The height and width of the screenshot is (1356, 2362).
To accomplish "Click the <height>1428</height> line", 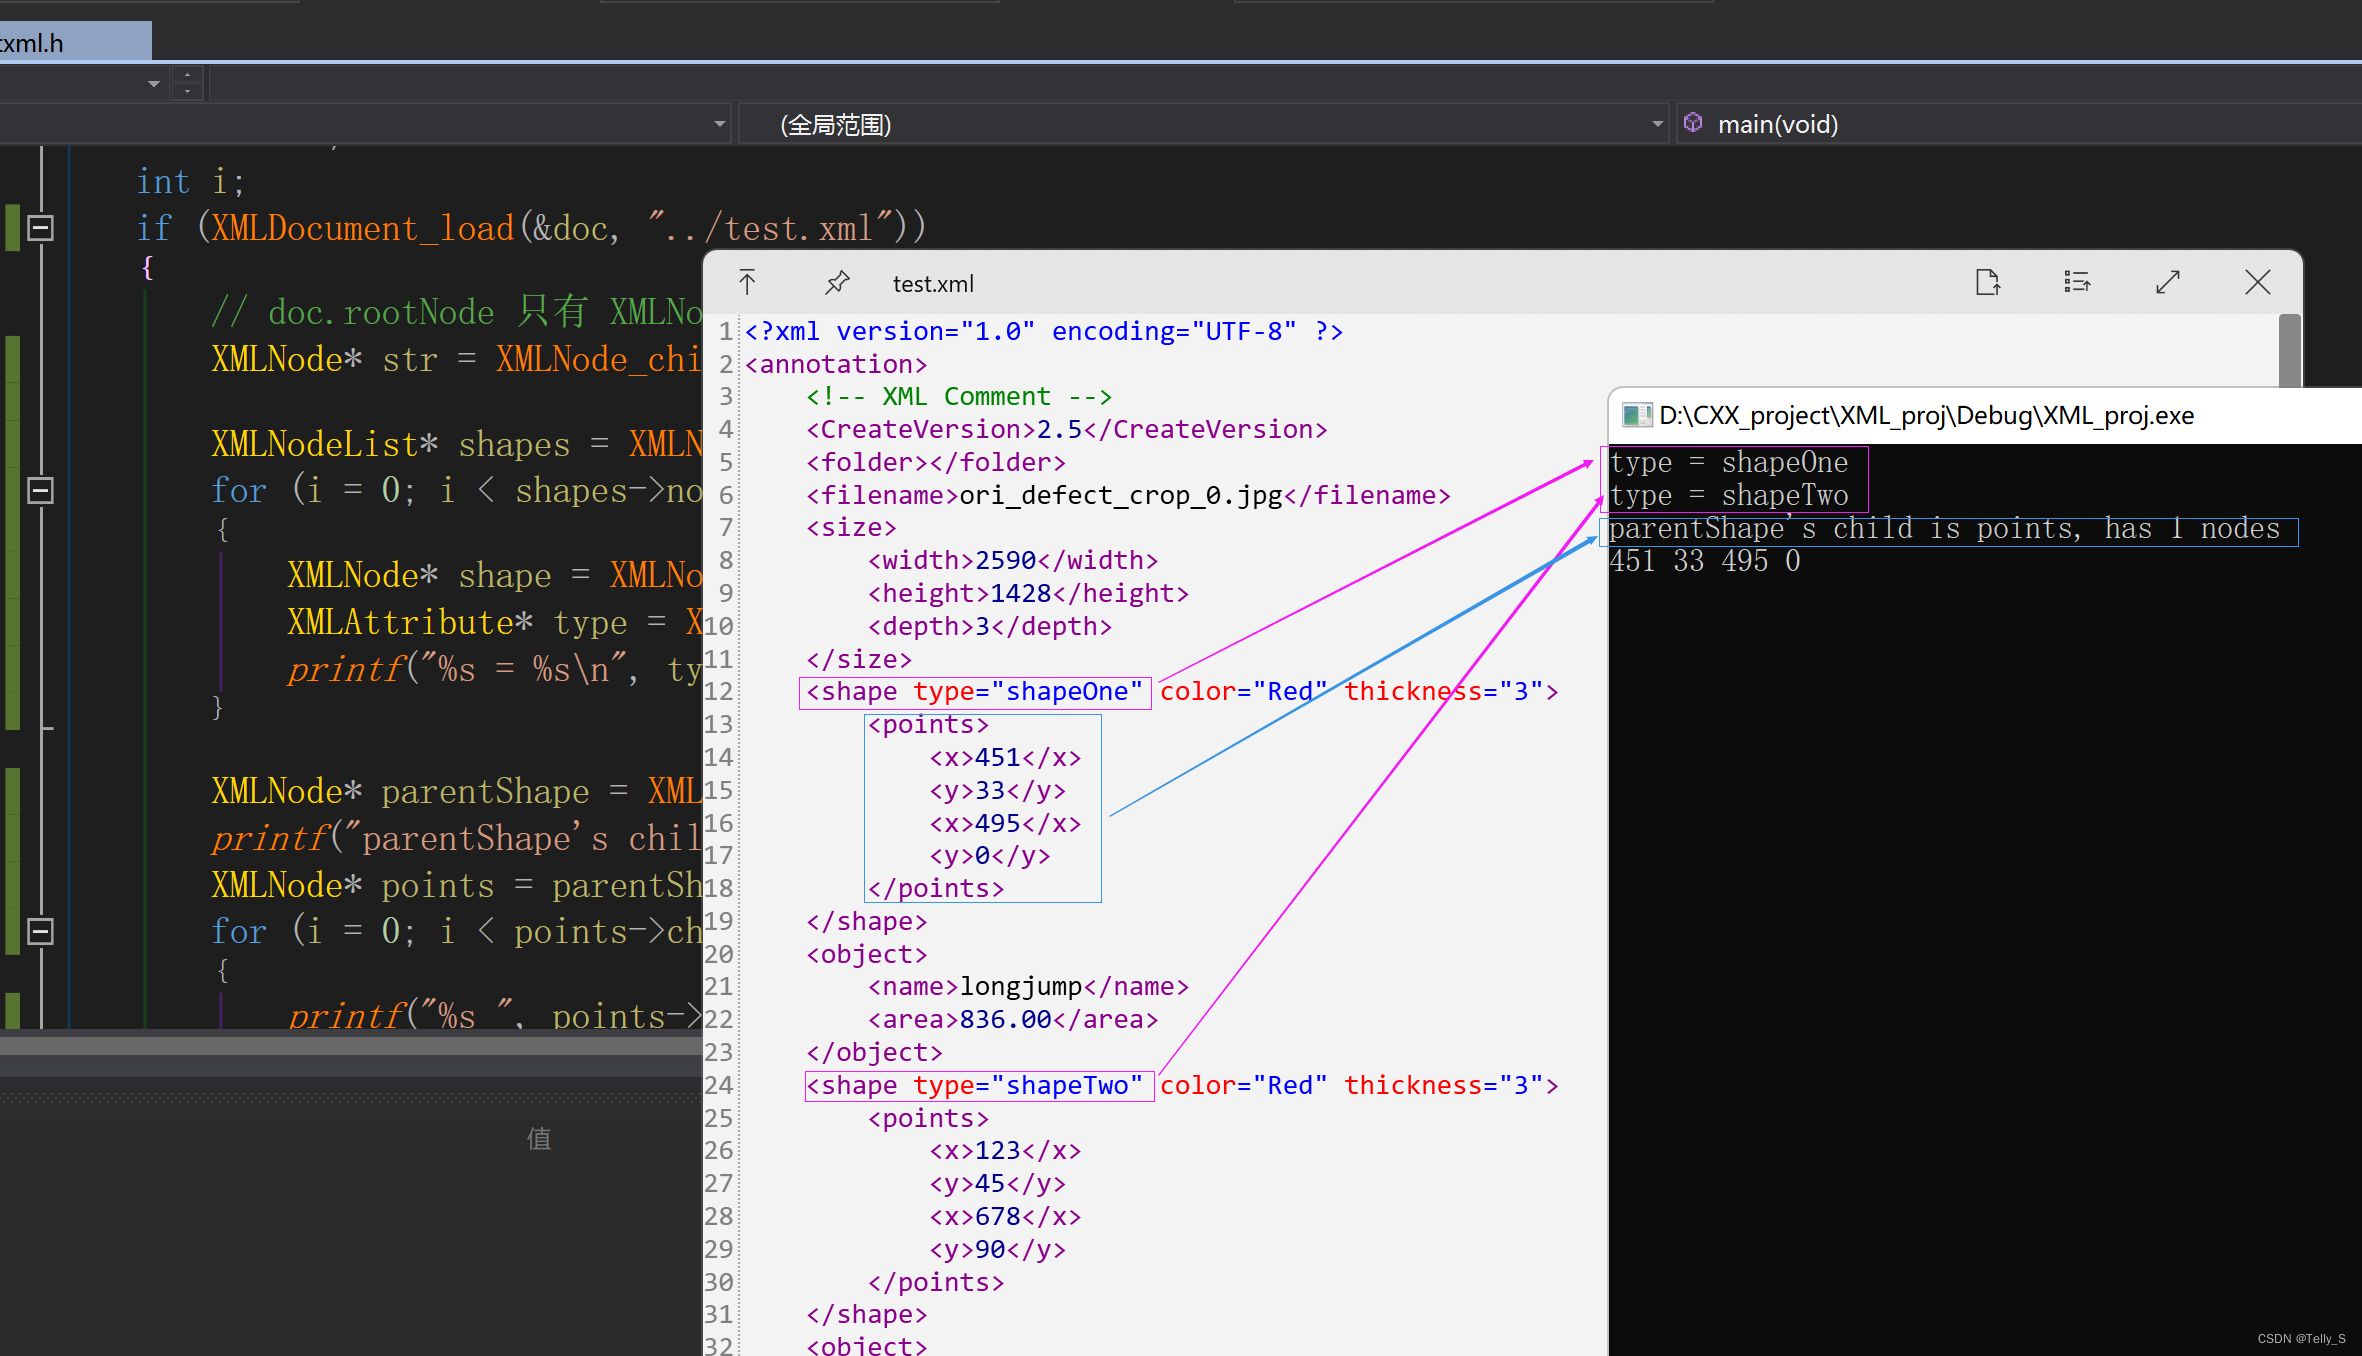I will pyautogui.click(x=1028, y=593).
